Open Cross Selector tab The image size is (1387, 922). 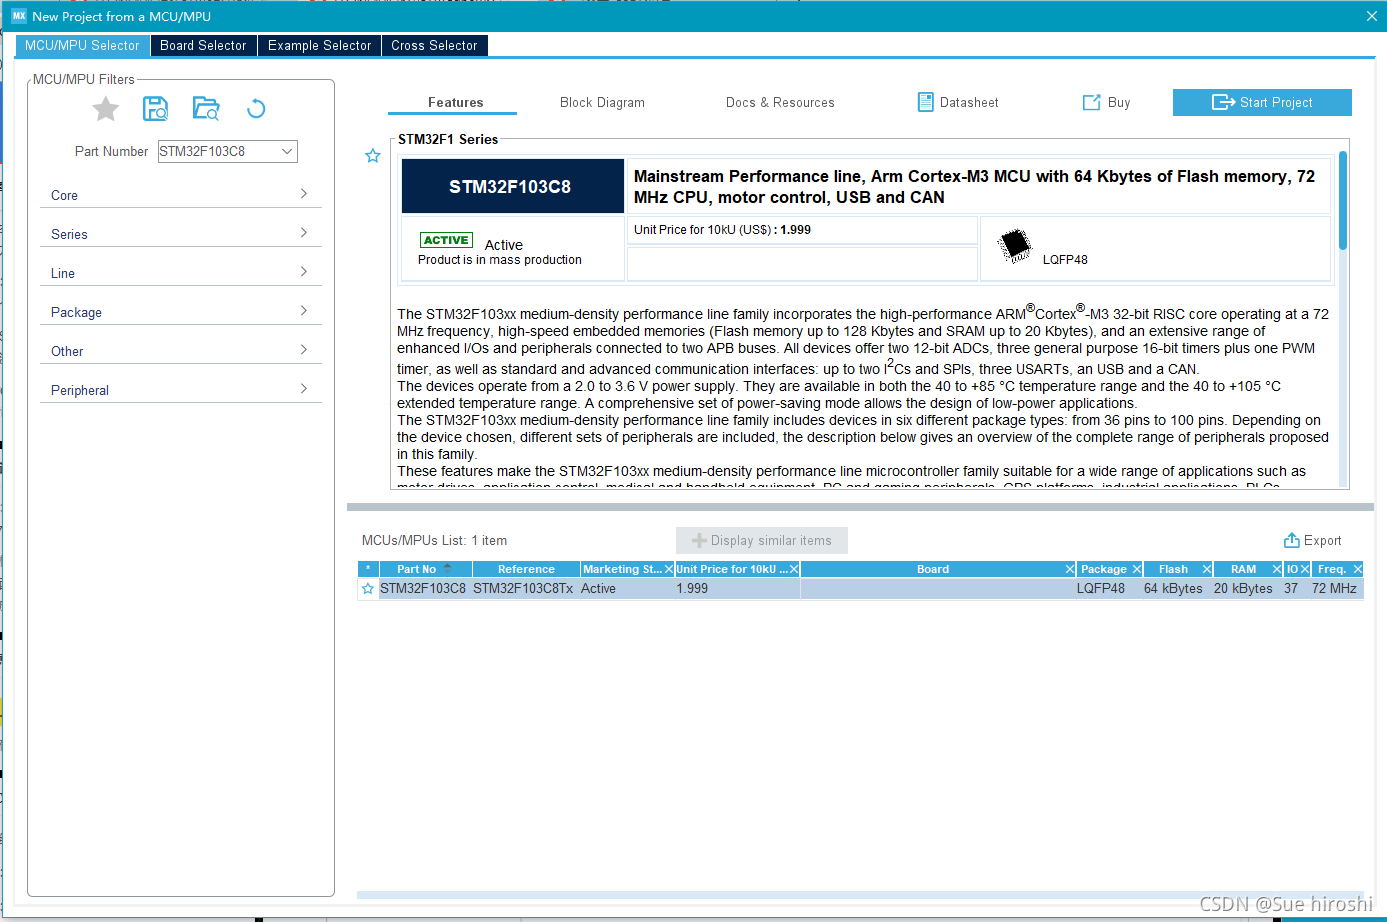434,45
